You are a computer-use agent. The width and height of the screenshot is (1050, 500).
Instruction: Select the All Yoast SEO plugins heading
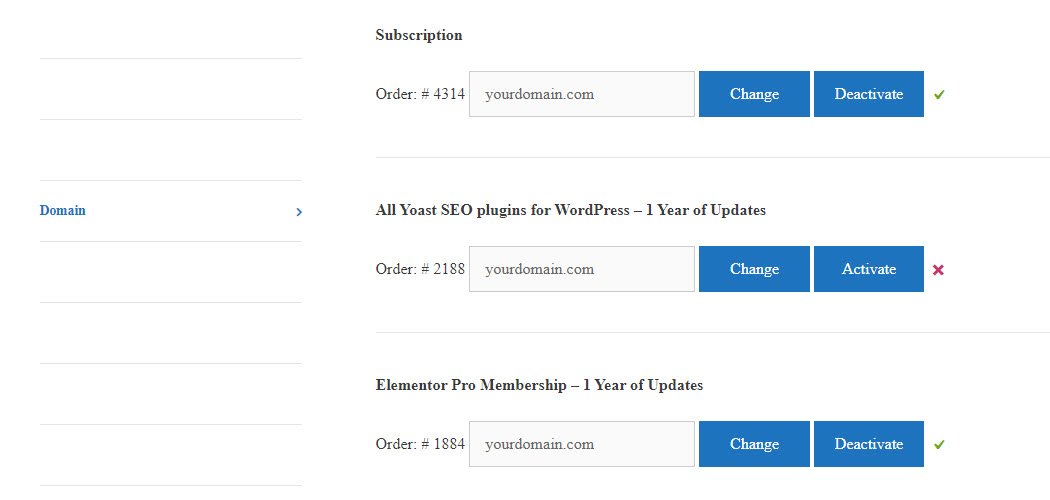tap(571, 210)
